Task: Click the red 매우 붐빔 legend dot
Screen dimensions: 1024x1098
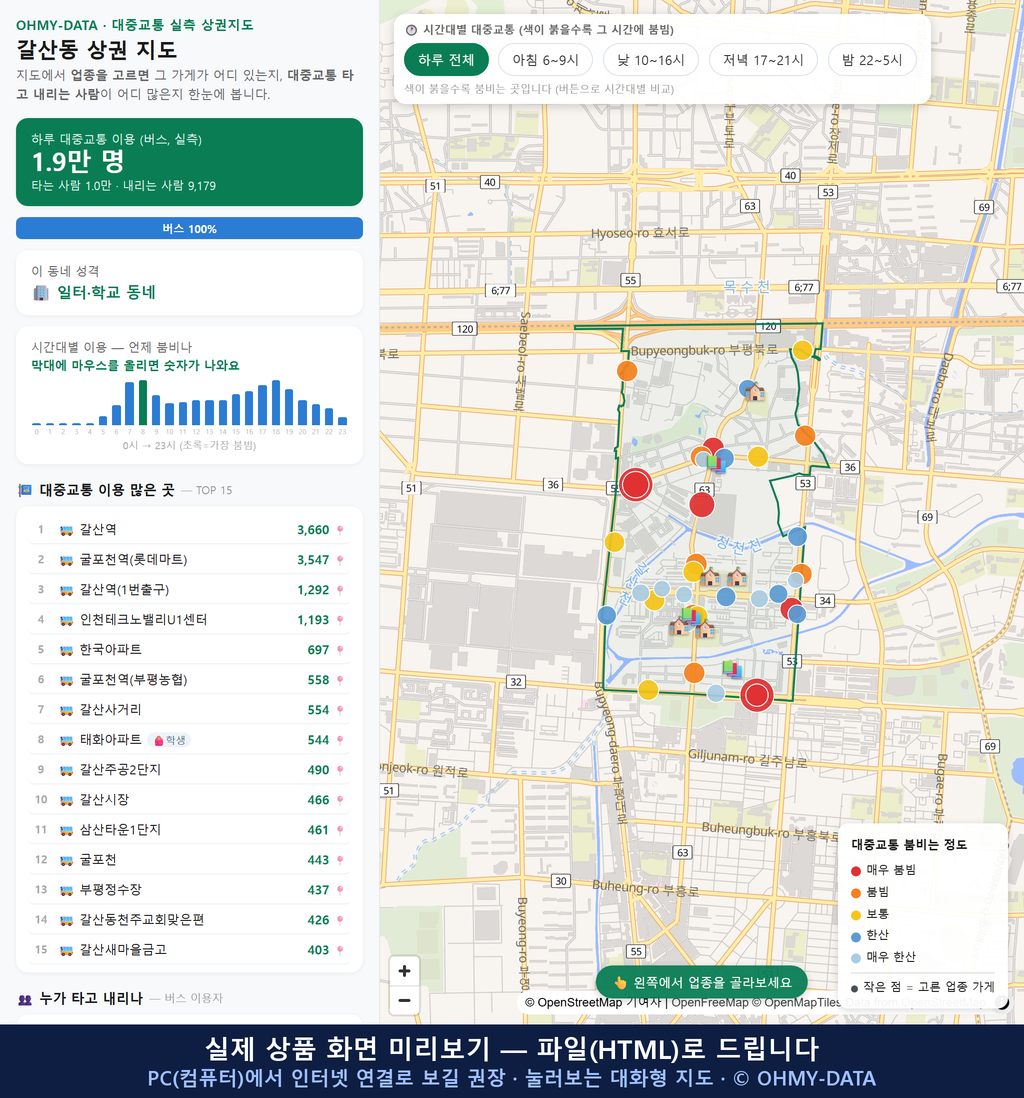Action: pyautogui.click(x=855, y=871)
